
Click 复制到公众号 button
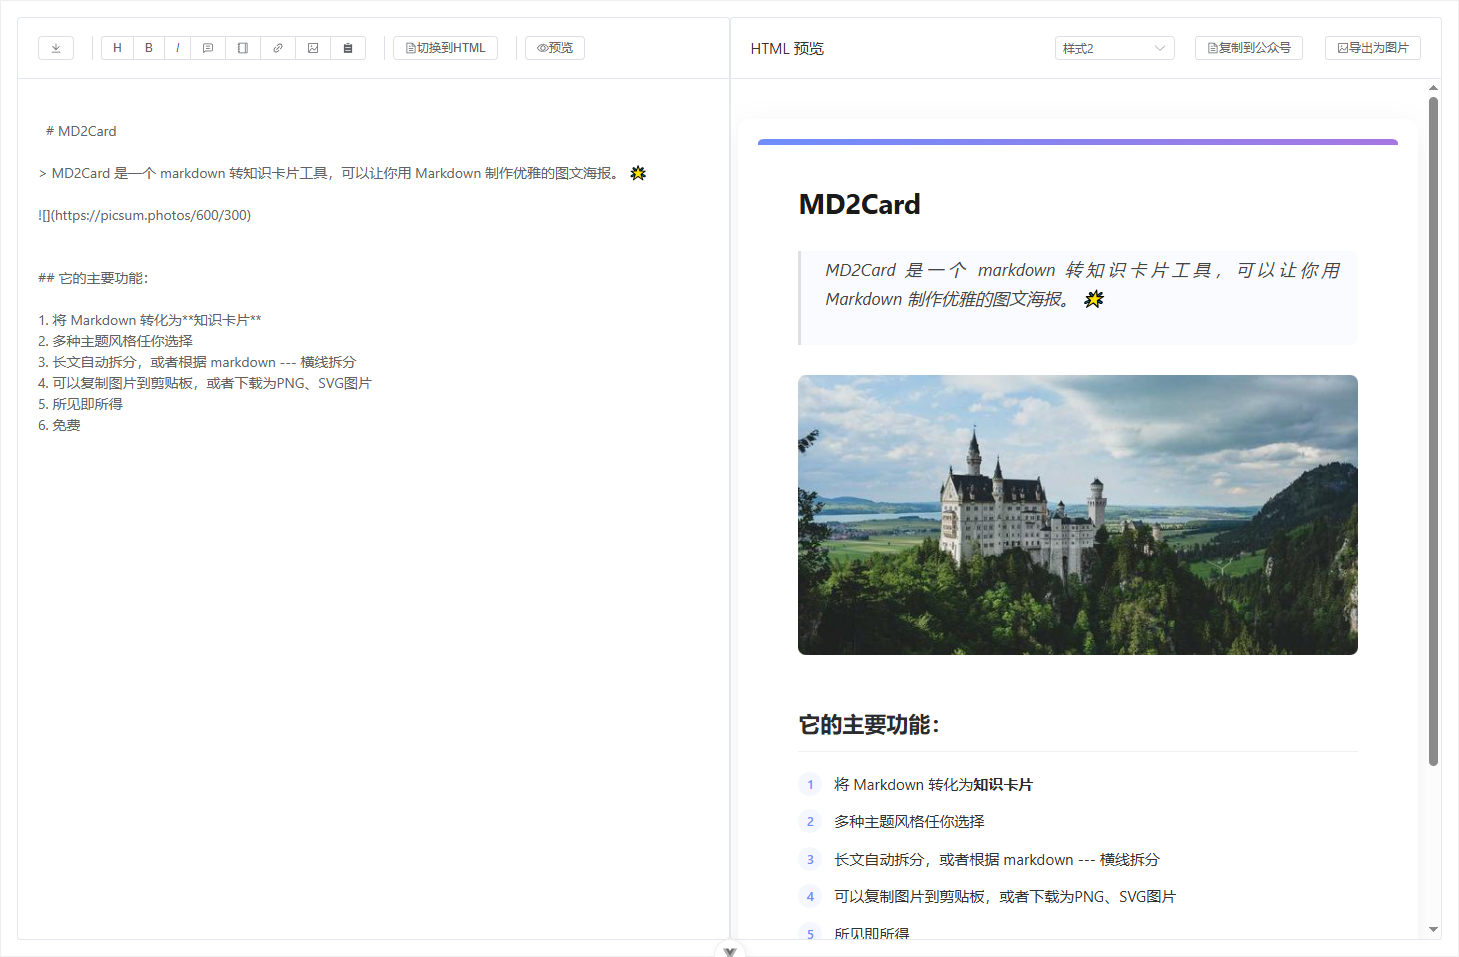pos(1249,48)
